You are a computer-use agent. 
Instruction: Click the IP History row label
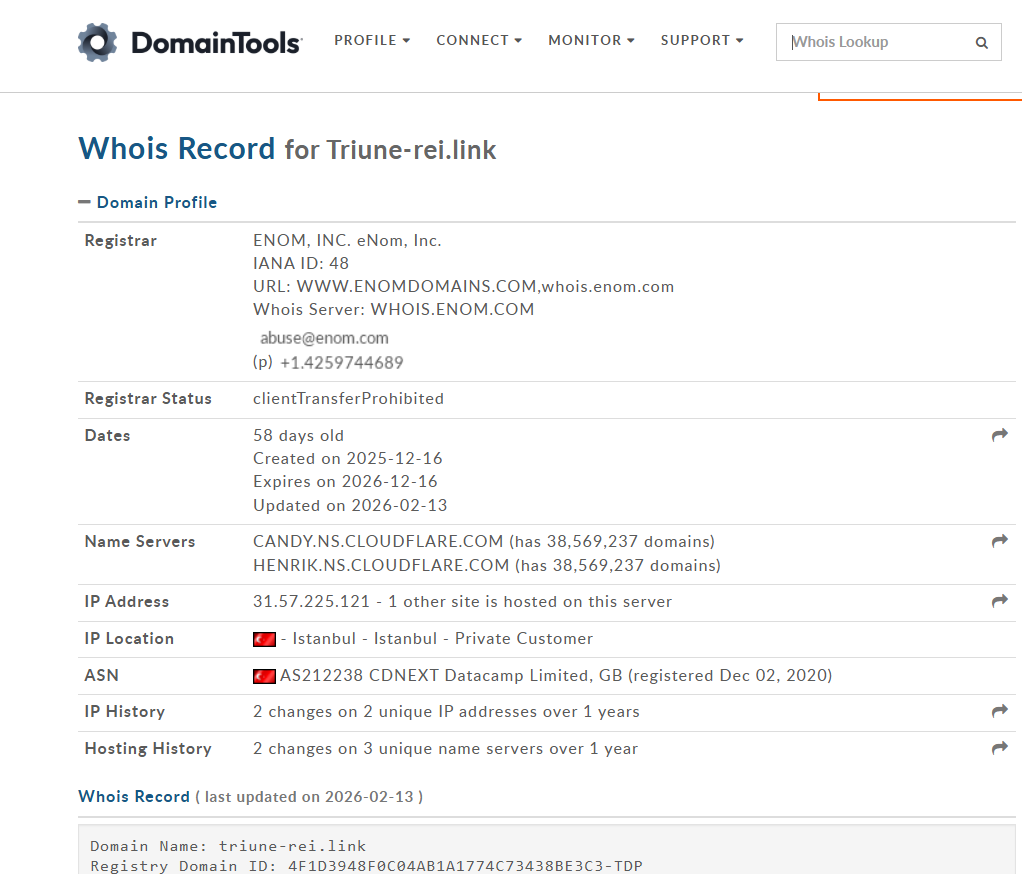[x=124, y=712]
